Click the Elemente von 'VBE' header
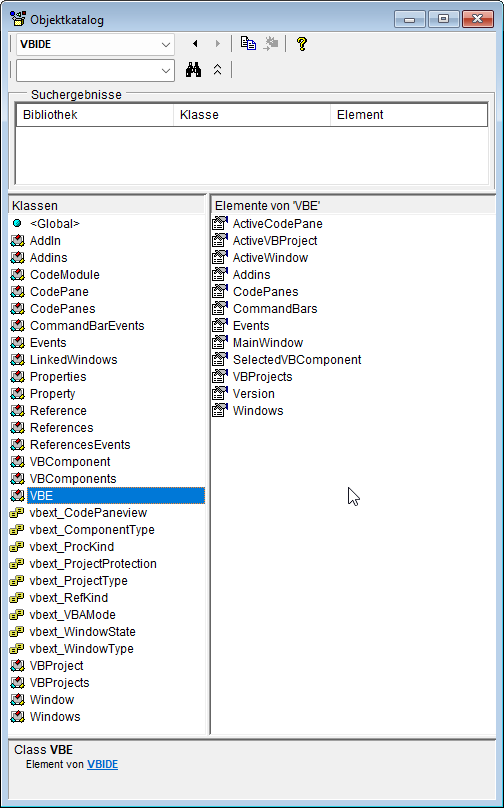The height and width of the screenshot is (808, 504). (354, 206)
